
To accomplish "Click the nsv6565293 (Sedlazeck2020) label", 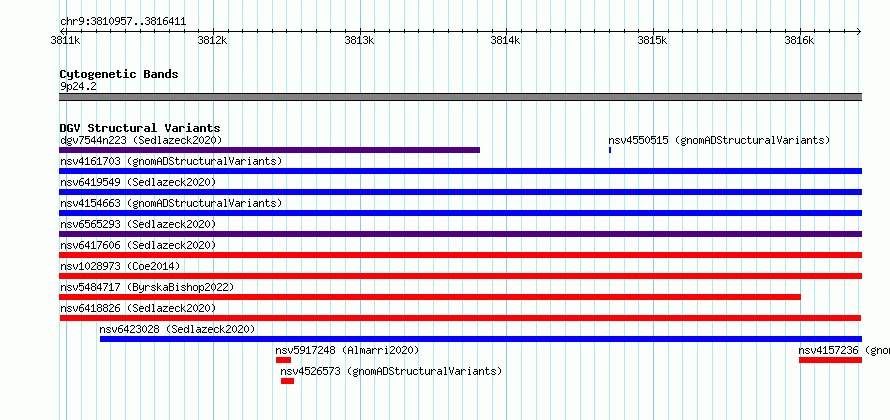I will pos(138,224).
